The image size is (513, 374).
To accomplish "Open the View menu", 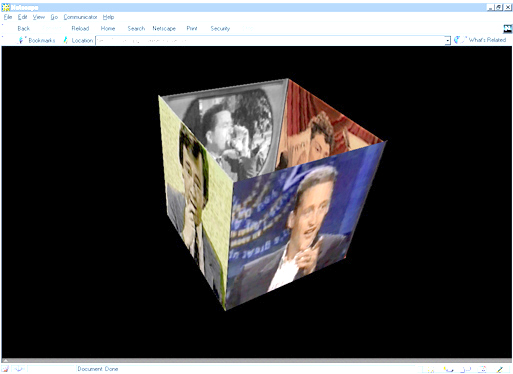I will (x=39, y=17).
